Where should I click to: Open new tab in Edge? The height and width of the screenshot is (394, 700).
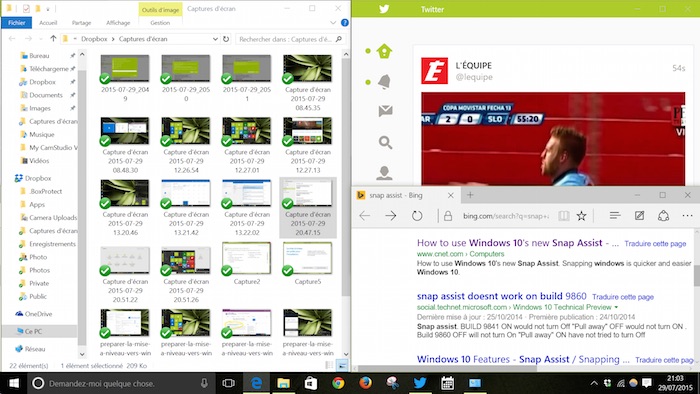(x=470, y=195)
